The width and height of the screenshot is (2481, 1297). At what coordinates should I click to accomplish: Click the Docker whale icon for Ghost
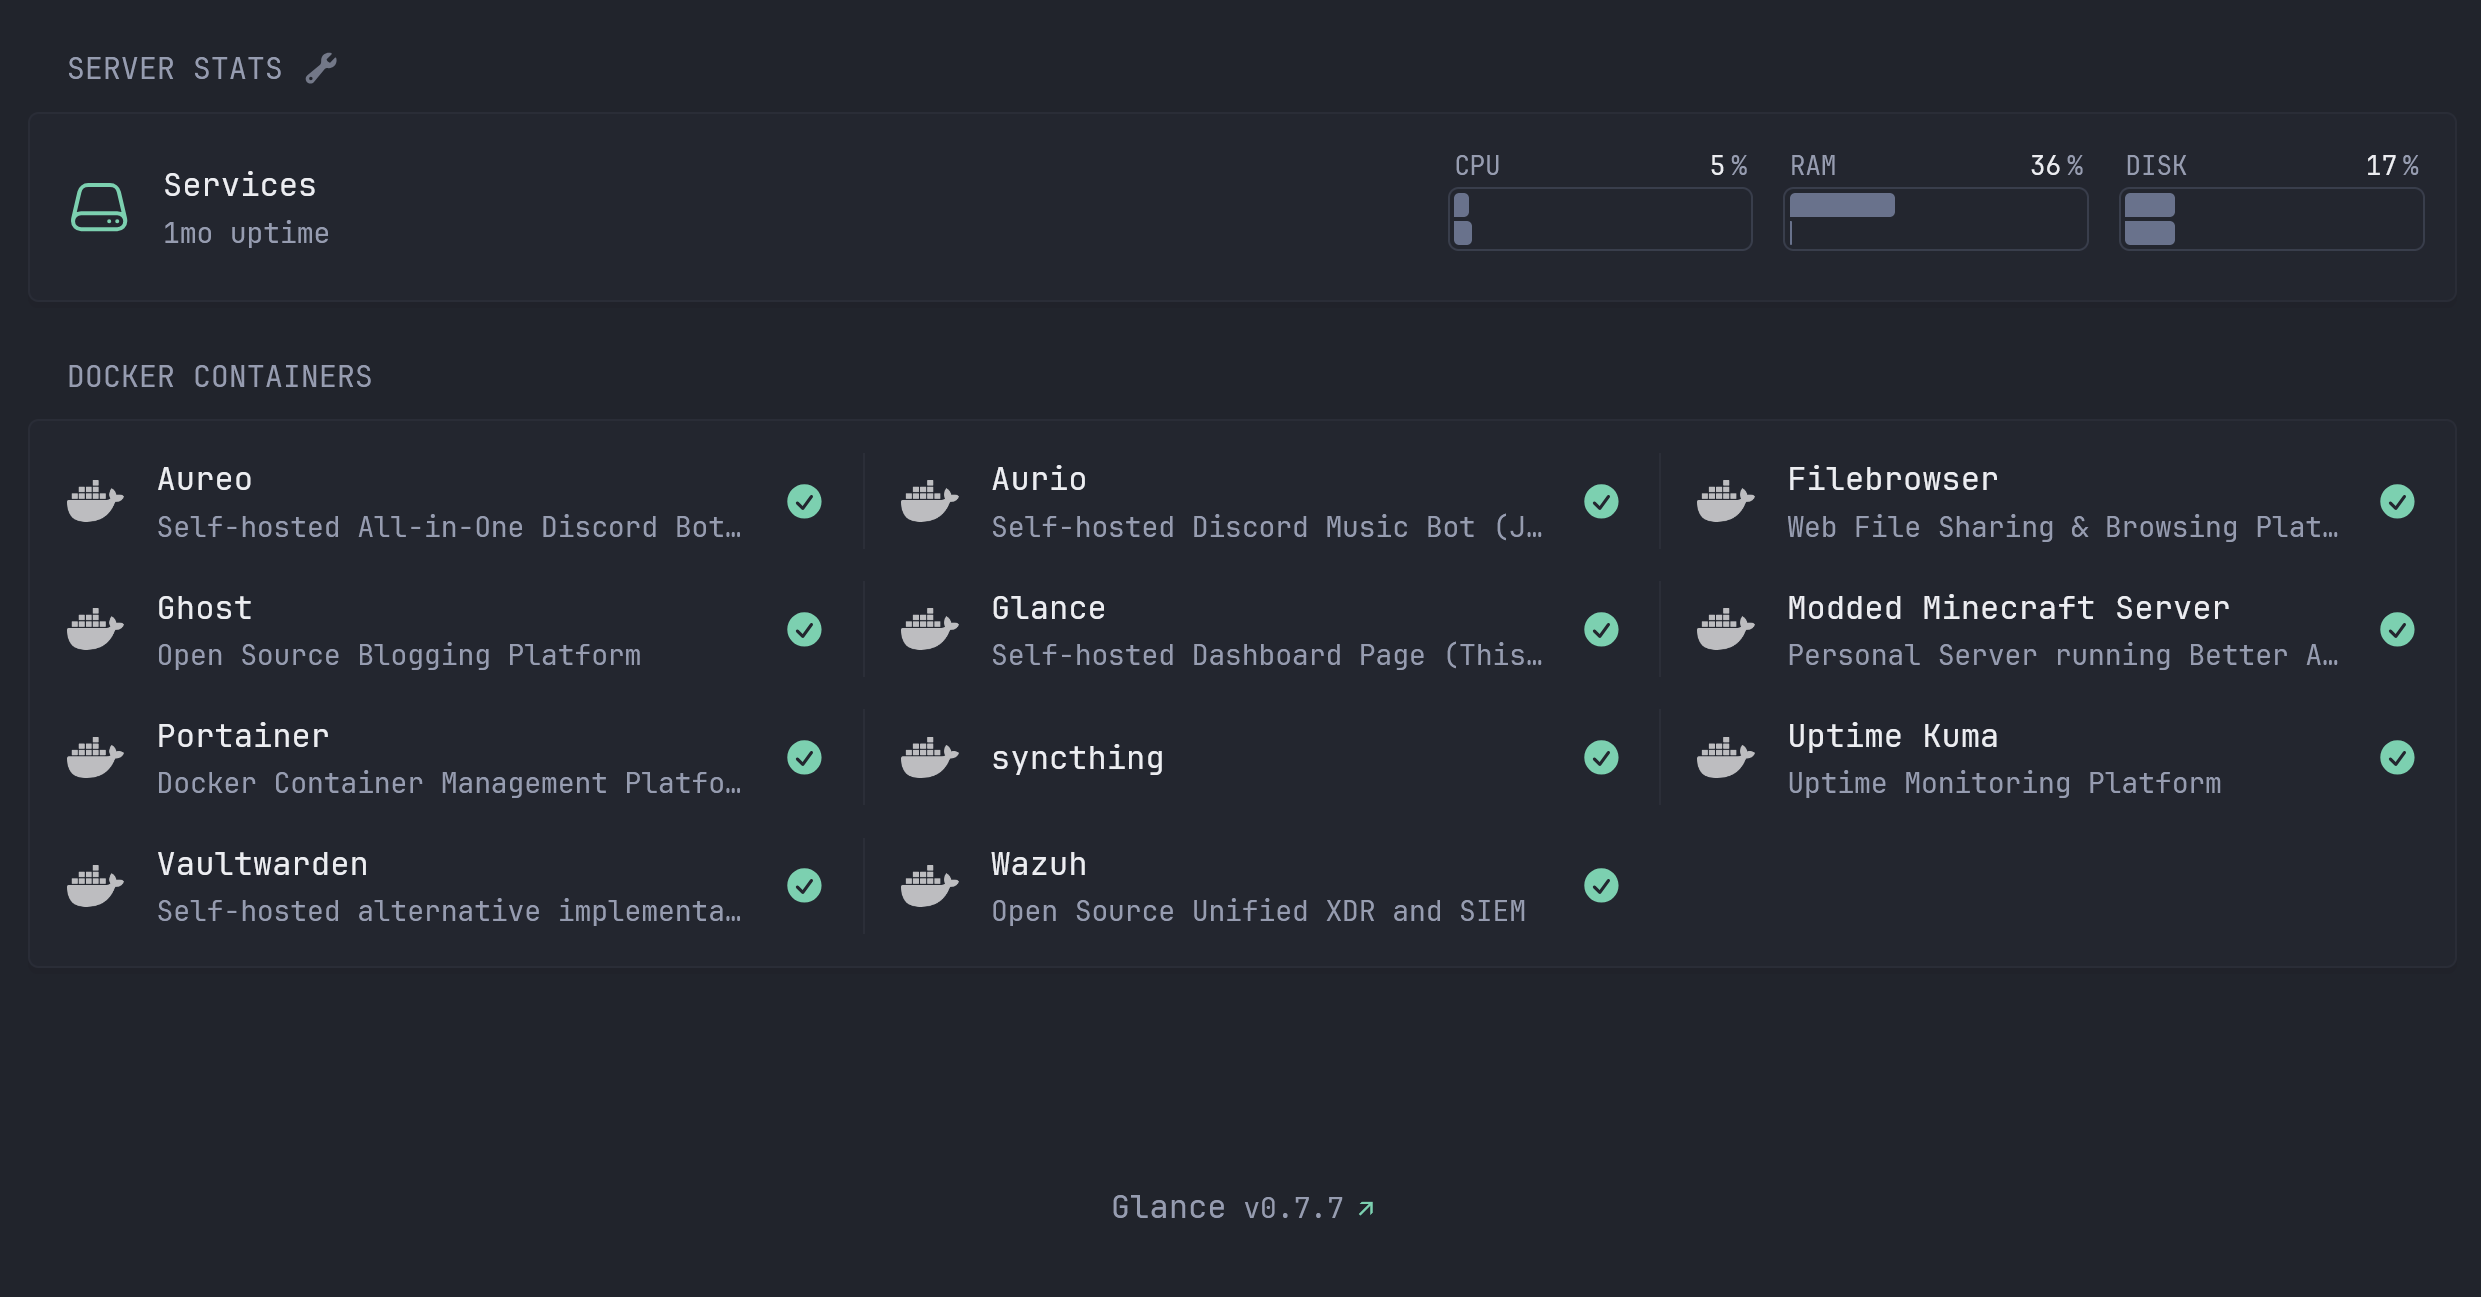pyautogui.click(x=95, y=629)
